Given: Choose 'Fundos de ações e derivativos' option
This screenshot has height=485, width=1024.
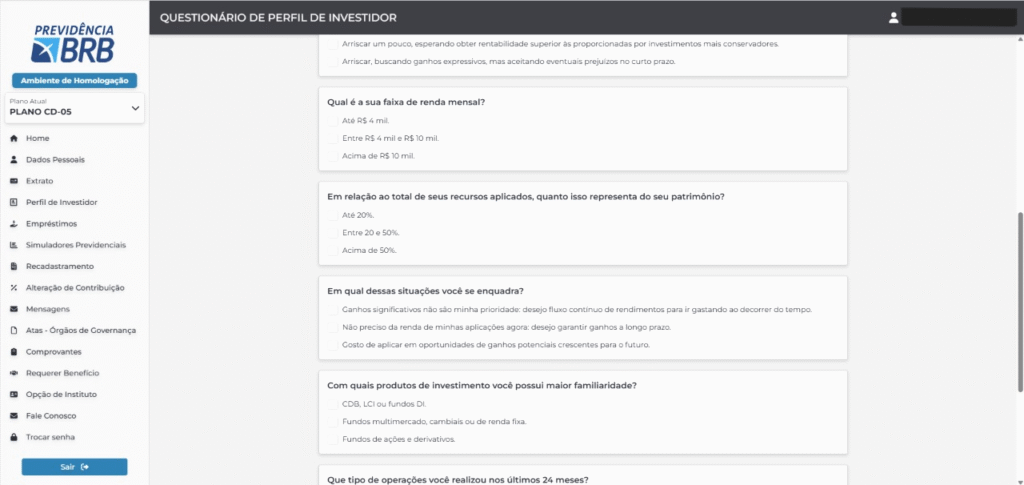Looking at the screenshot, I should 332,439.
